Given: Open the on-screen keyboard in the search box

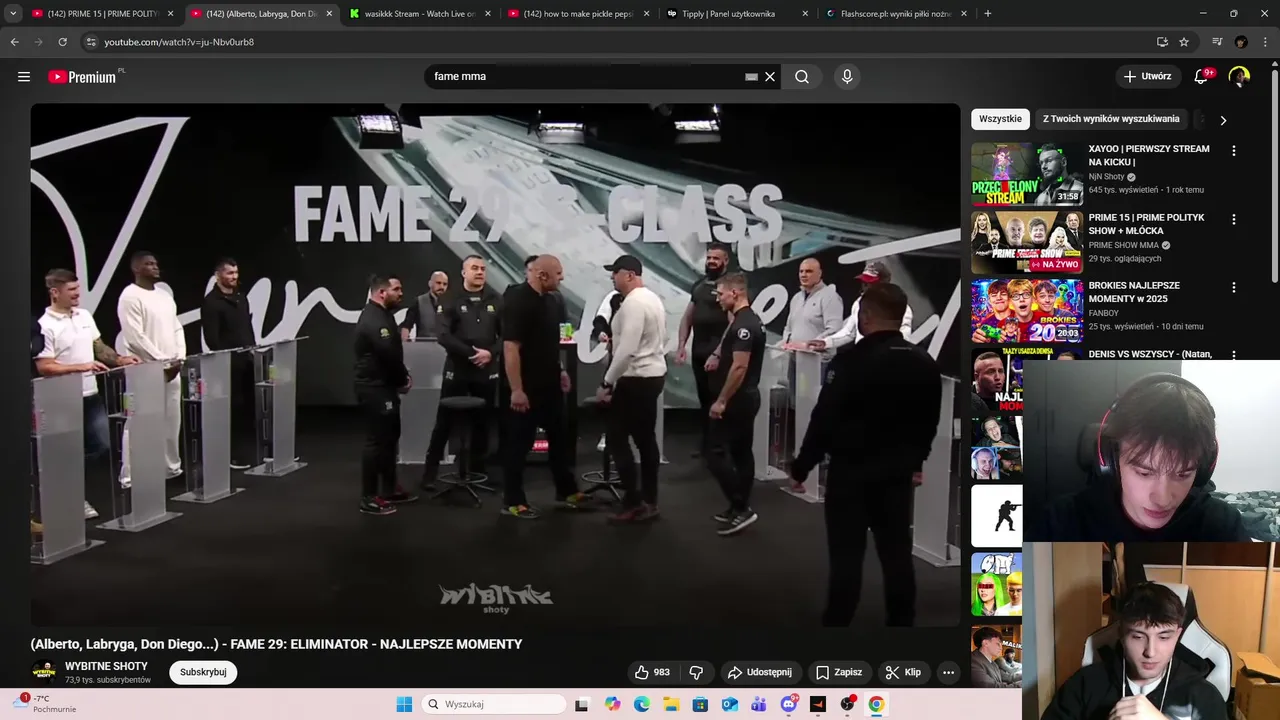Looking at the screenshot, I should [751, 77].
